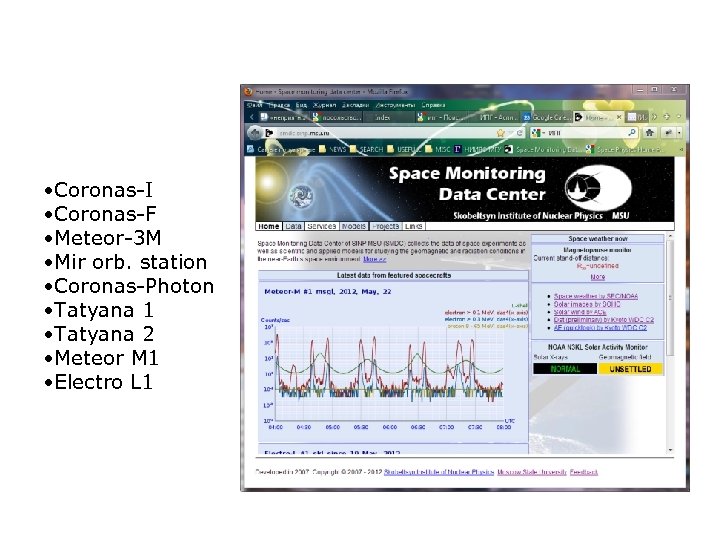Click the Firefox Home toolbar button
The image size is (720, 540).
pos(649,133)
